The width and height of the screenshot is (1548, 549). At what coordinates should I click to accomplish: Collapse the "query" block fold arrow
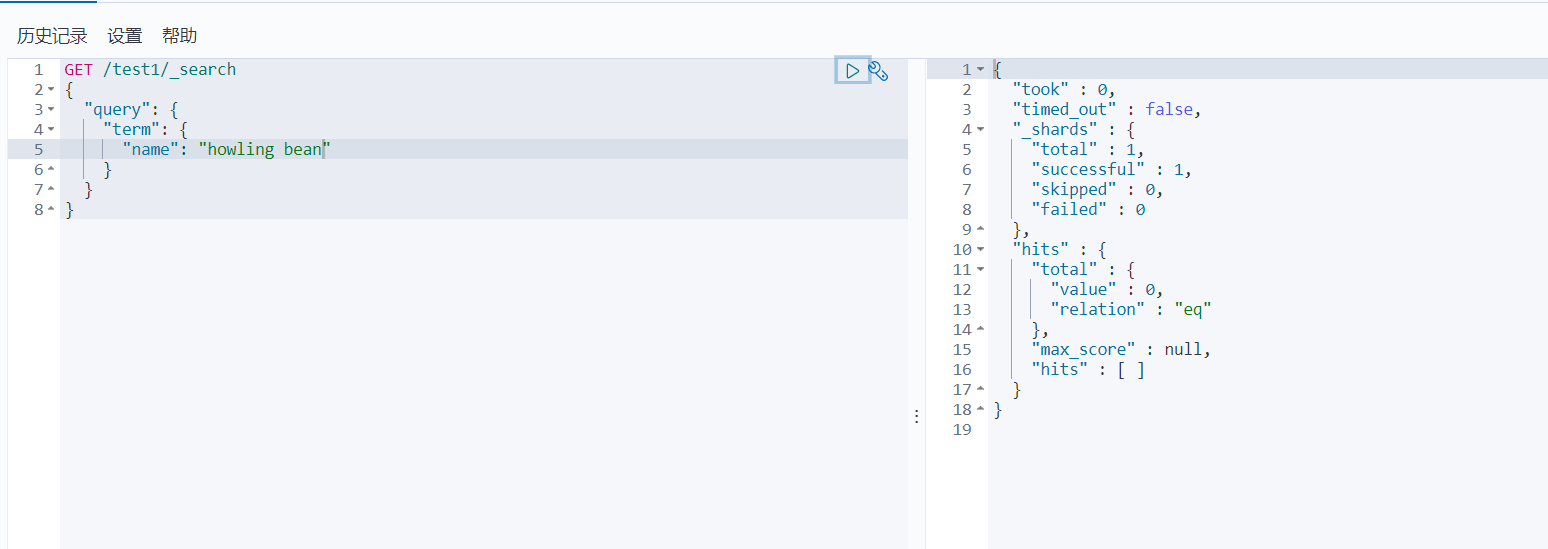(x=51, y=110)
